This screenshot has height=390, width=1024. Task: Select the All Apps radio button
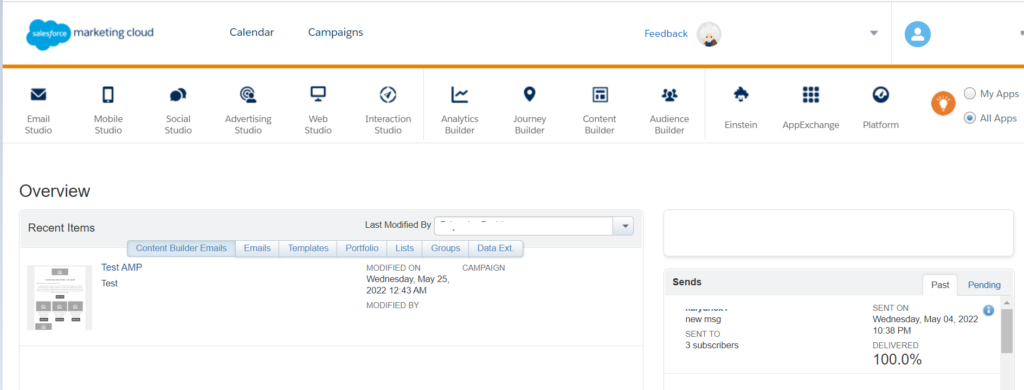point(970,118)
